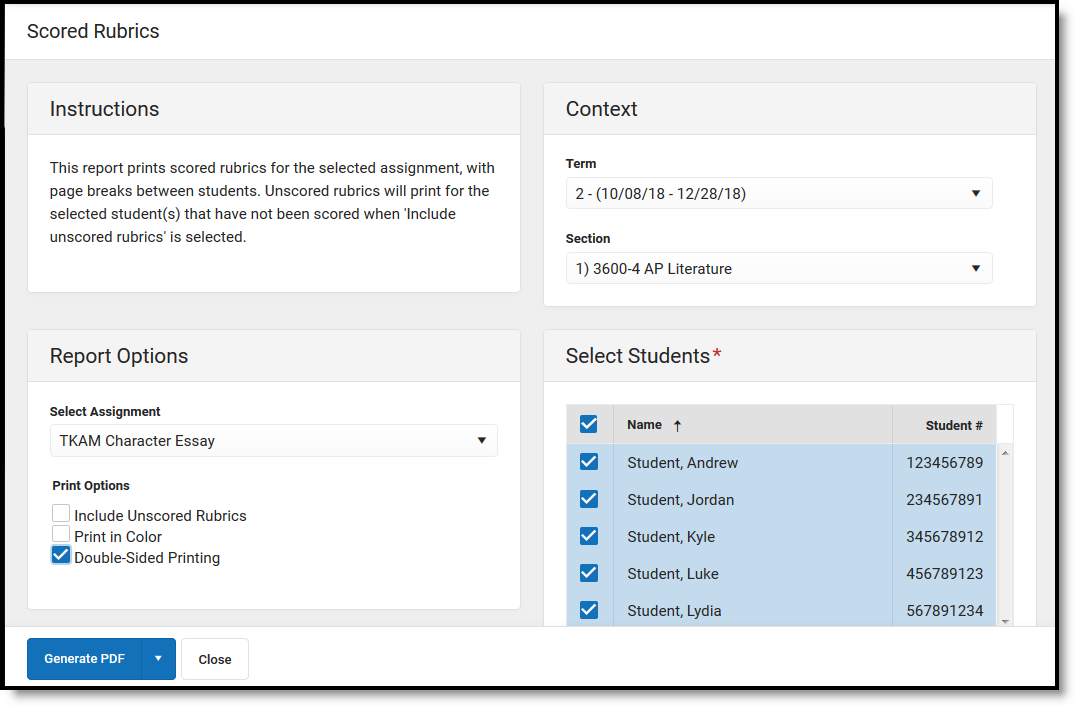Click the Name column sort arrow icon
Screen dimensions: 1075x706
[677, 425]
